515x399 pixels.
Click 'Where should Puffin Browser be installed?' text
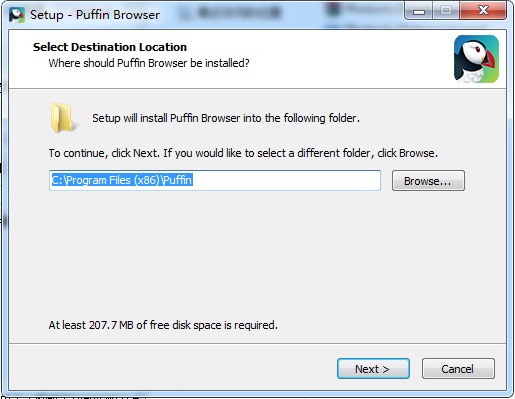pos(149,63)
